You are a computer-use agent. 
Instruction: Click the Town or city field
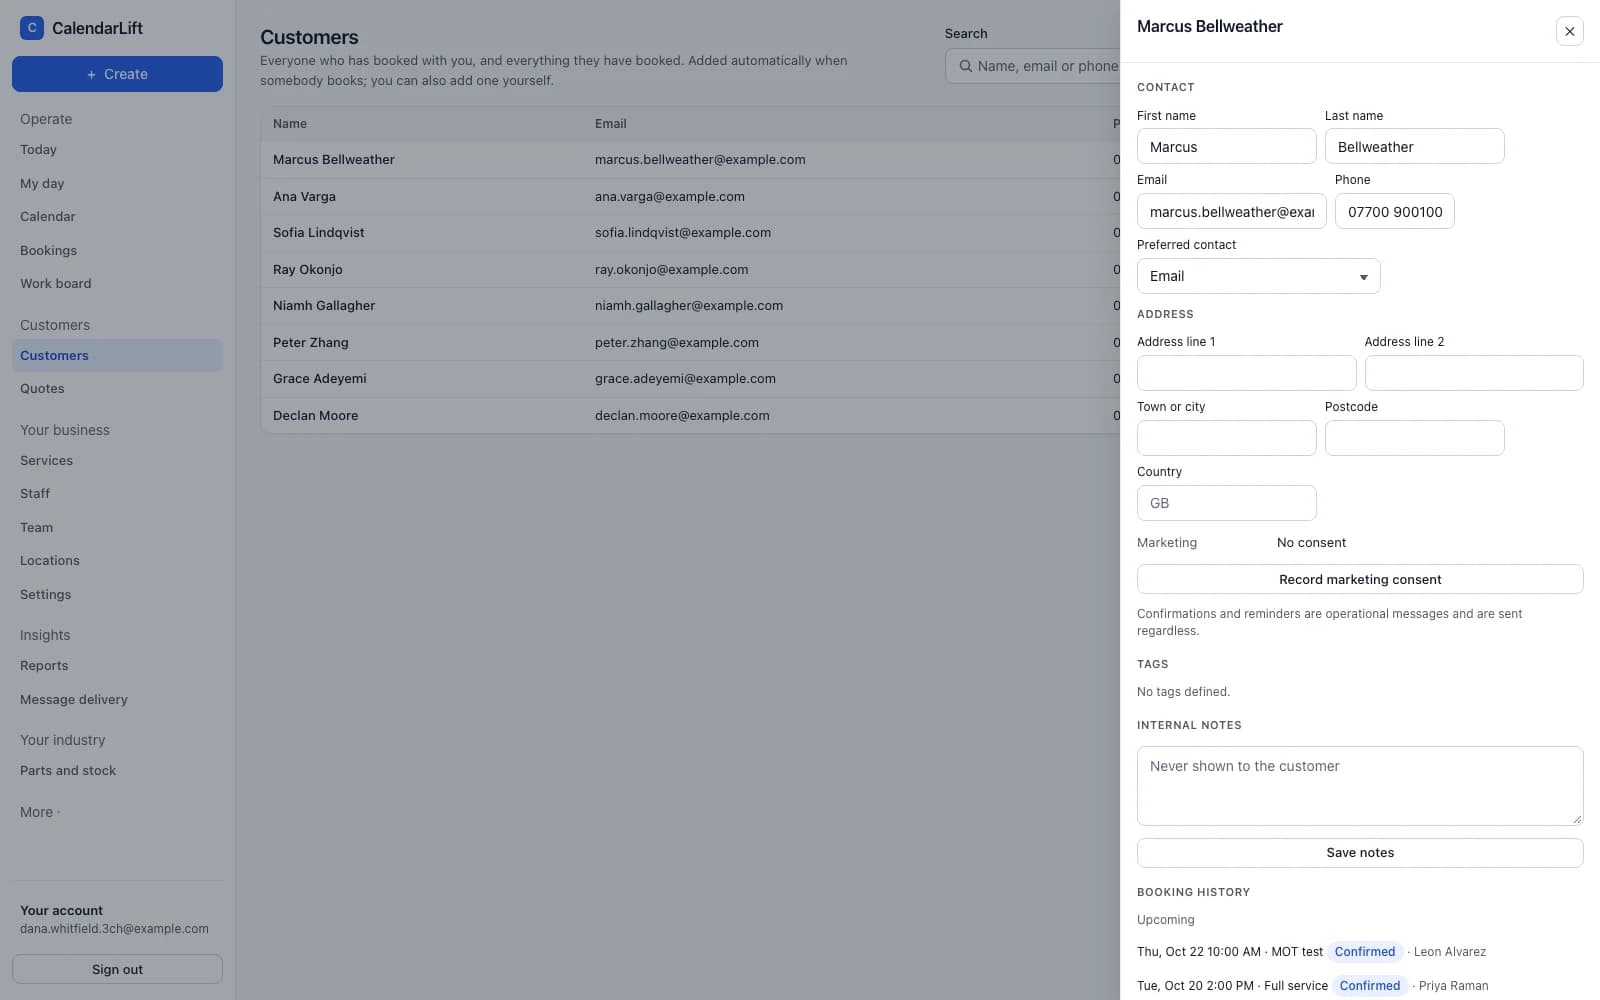pyautogui.click(x=1226, y=438)
